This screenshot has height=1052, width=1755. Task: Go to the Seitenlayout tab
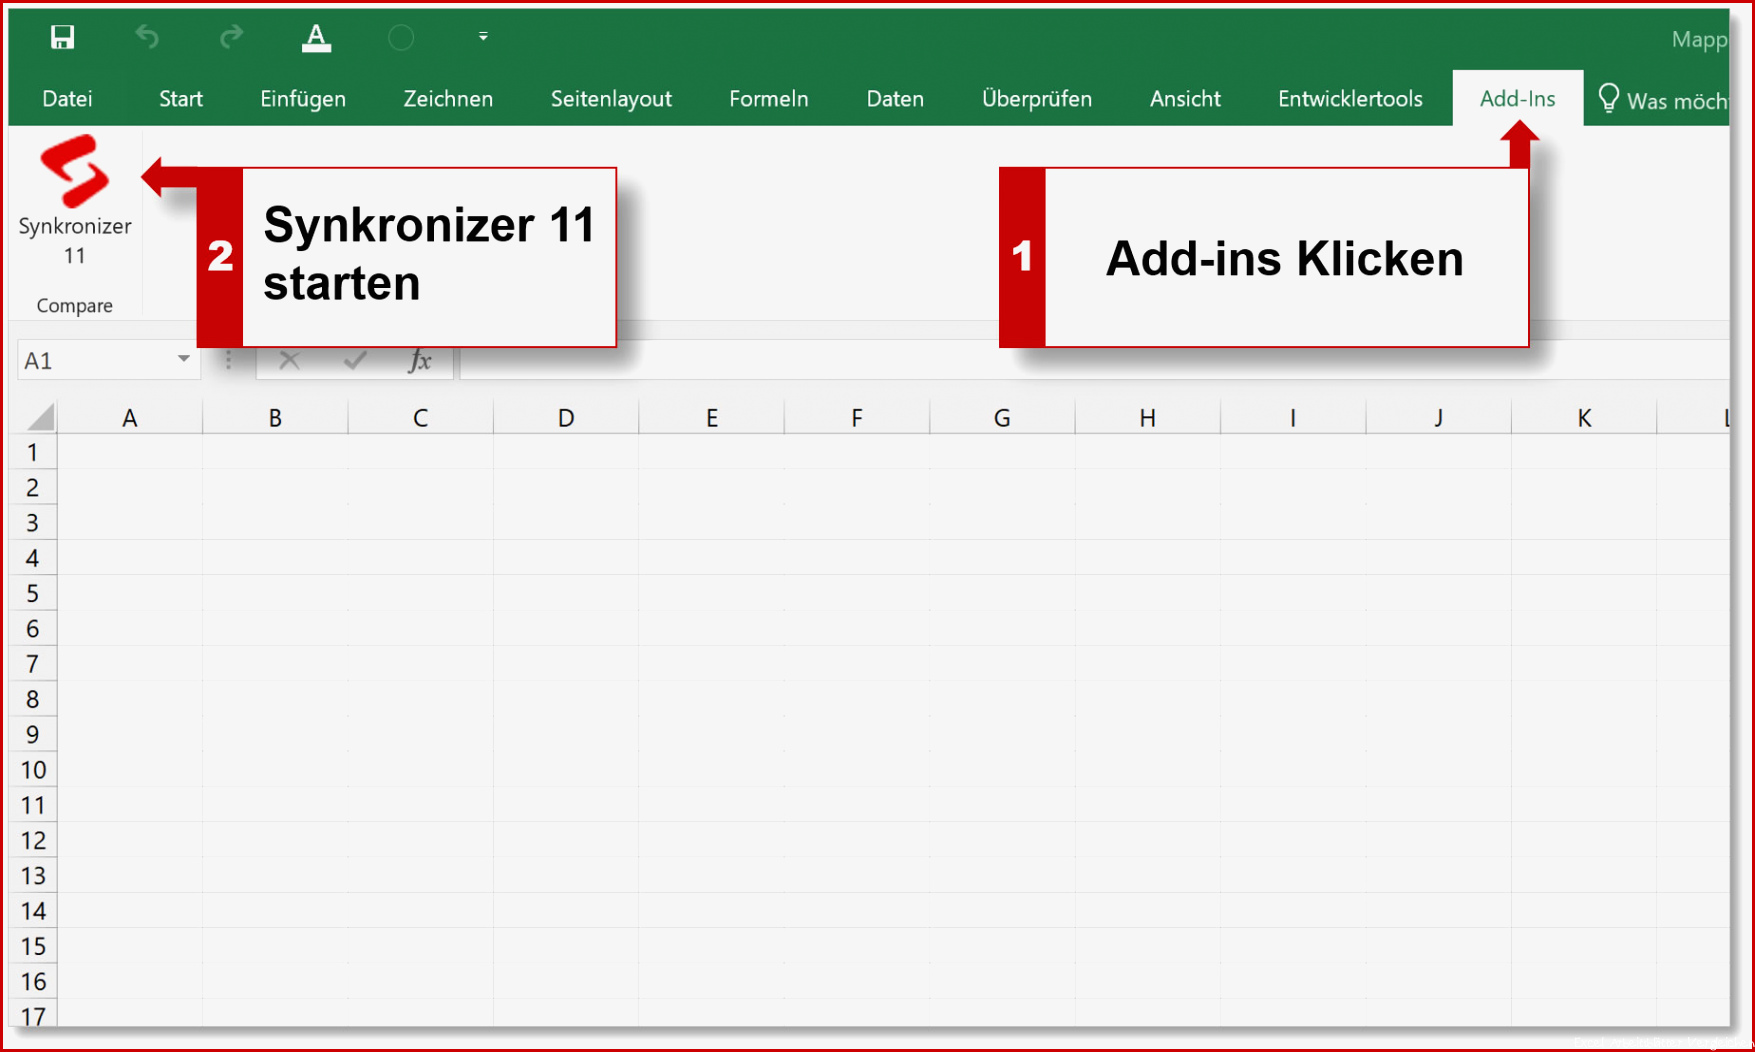[611, 99]
